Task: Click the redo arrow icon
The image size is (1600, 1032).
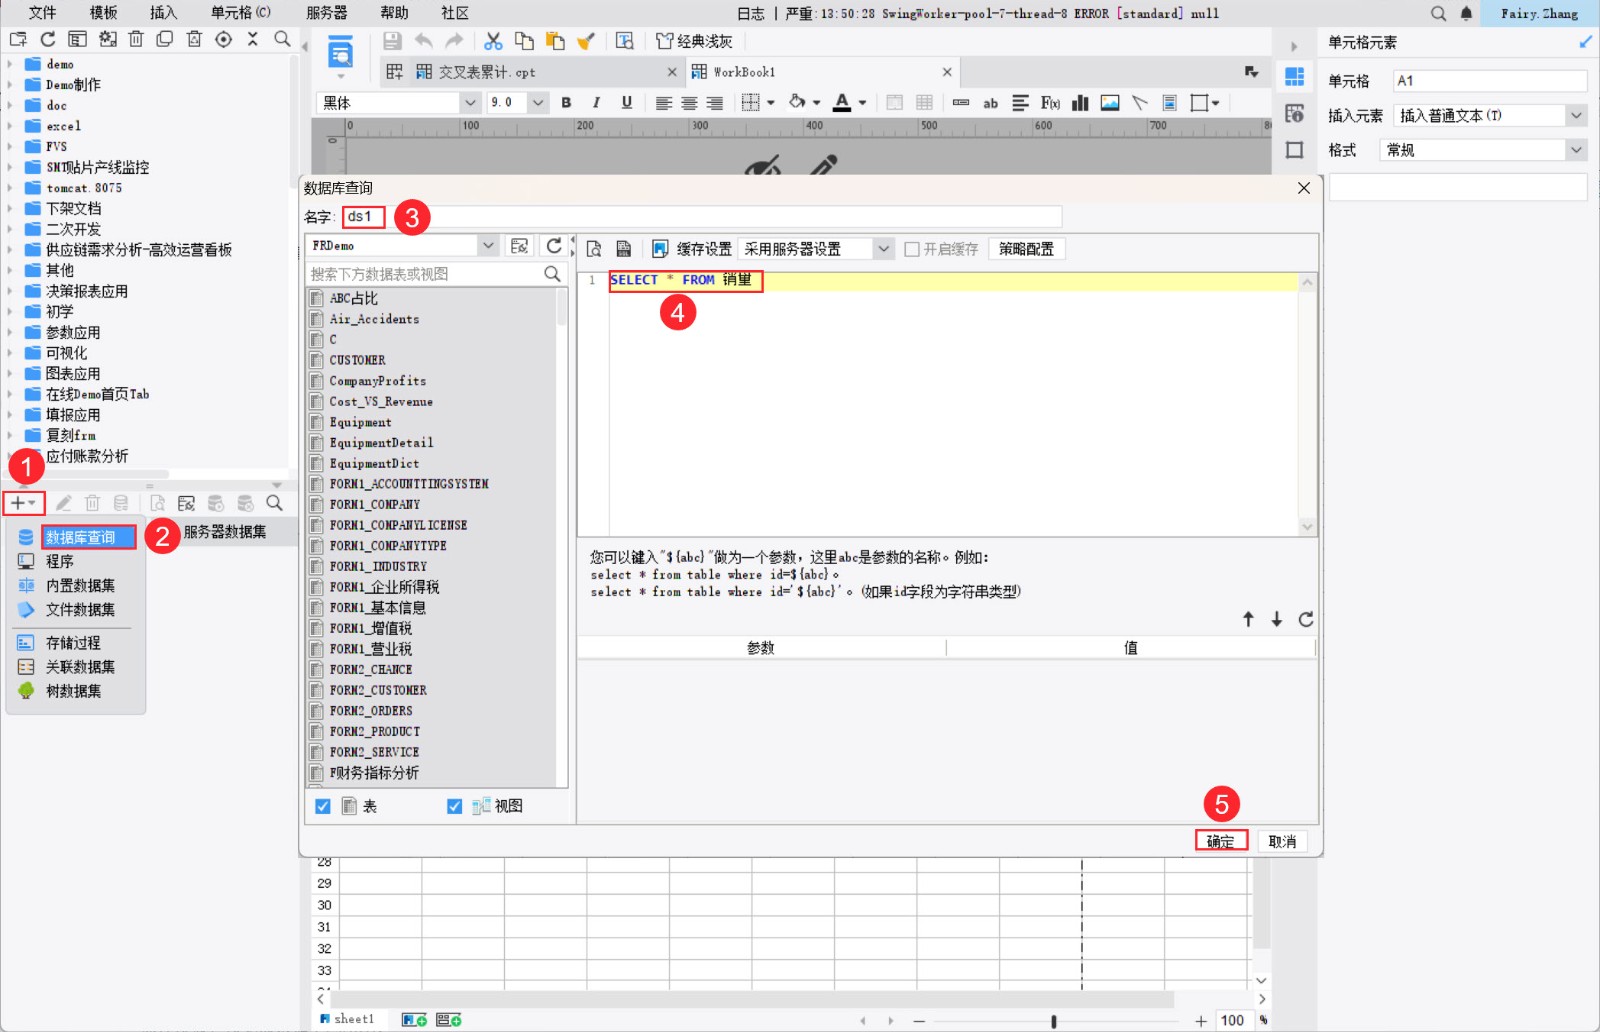Action: (455, 41)
